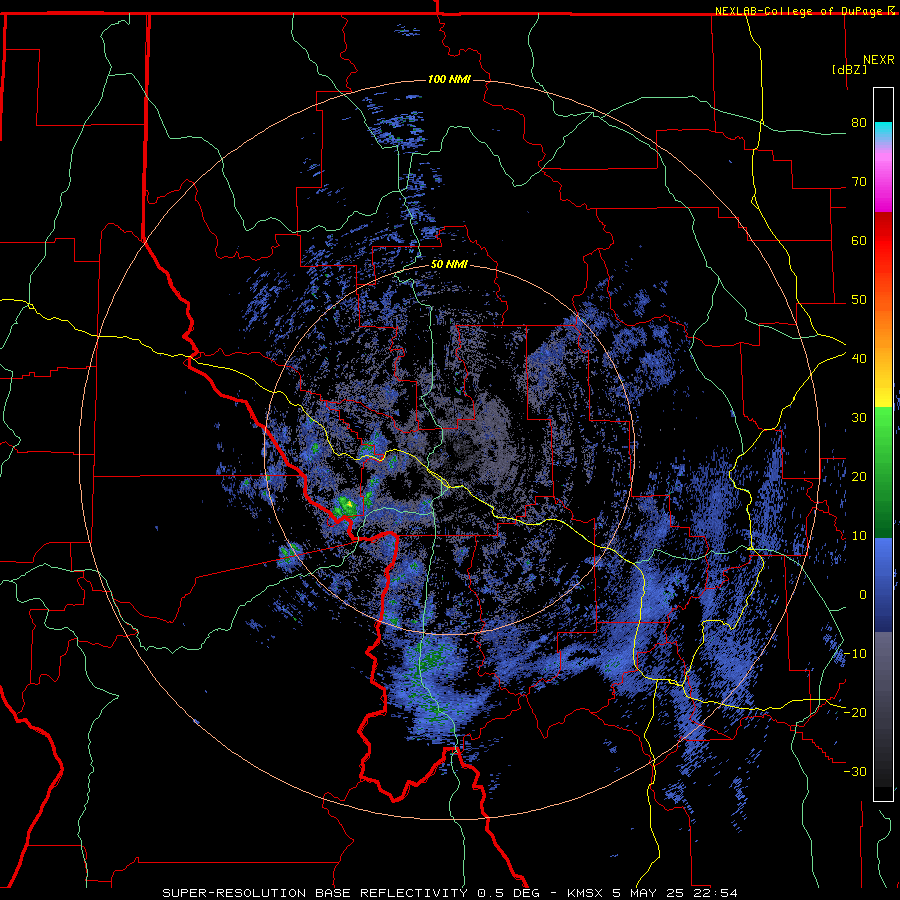Click the yellow-green strongest echo cell
Image resolution: width=900 pixels, height=900 pixels.
click(346, 505)
